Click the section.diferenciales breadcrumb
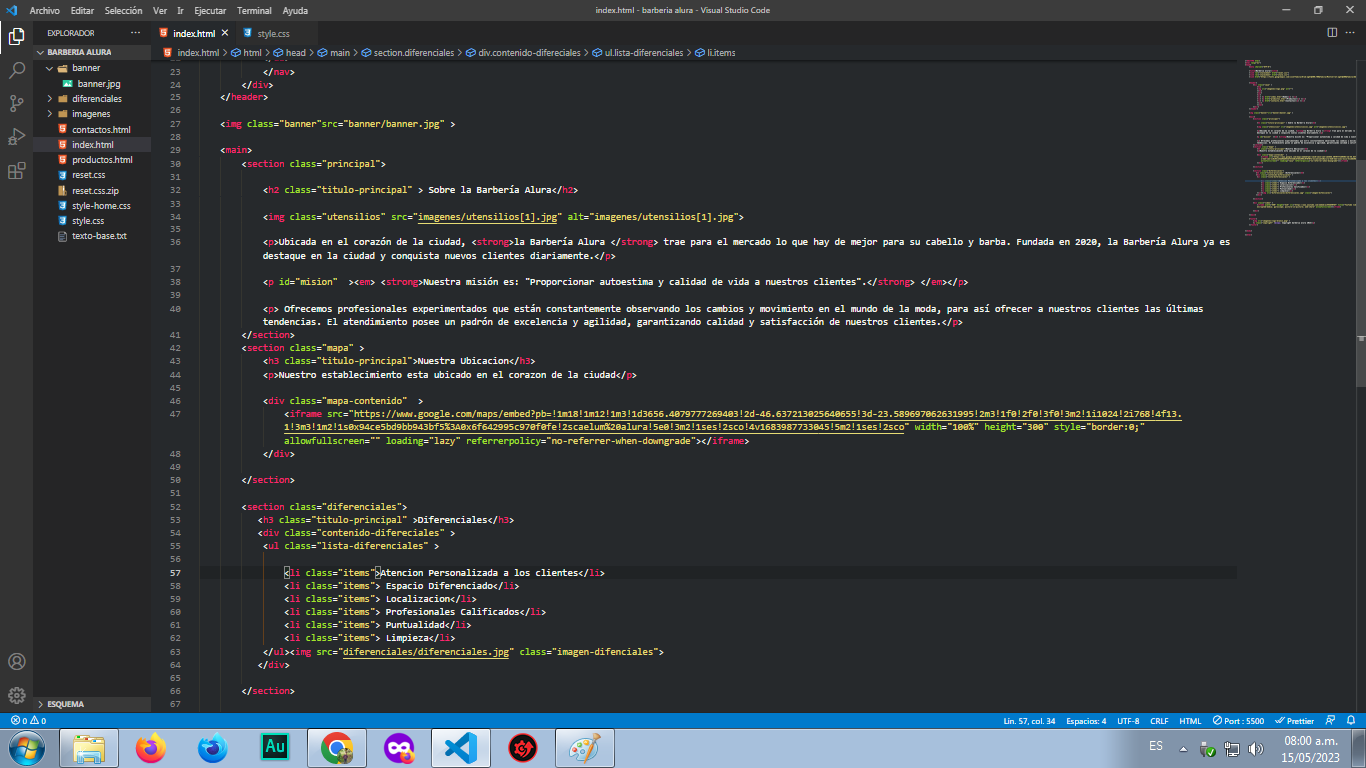Image resolution: width=1366 pixels, height=768 pixels. (x=407, y=52)
